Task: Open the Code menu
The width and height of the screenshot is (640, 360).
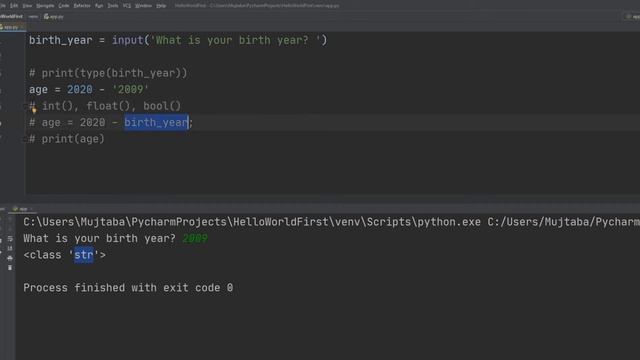Action: click(x=64, y=6)
